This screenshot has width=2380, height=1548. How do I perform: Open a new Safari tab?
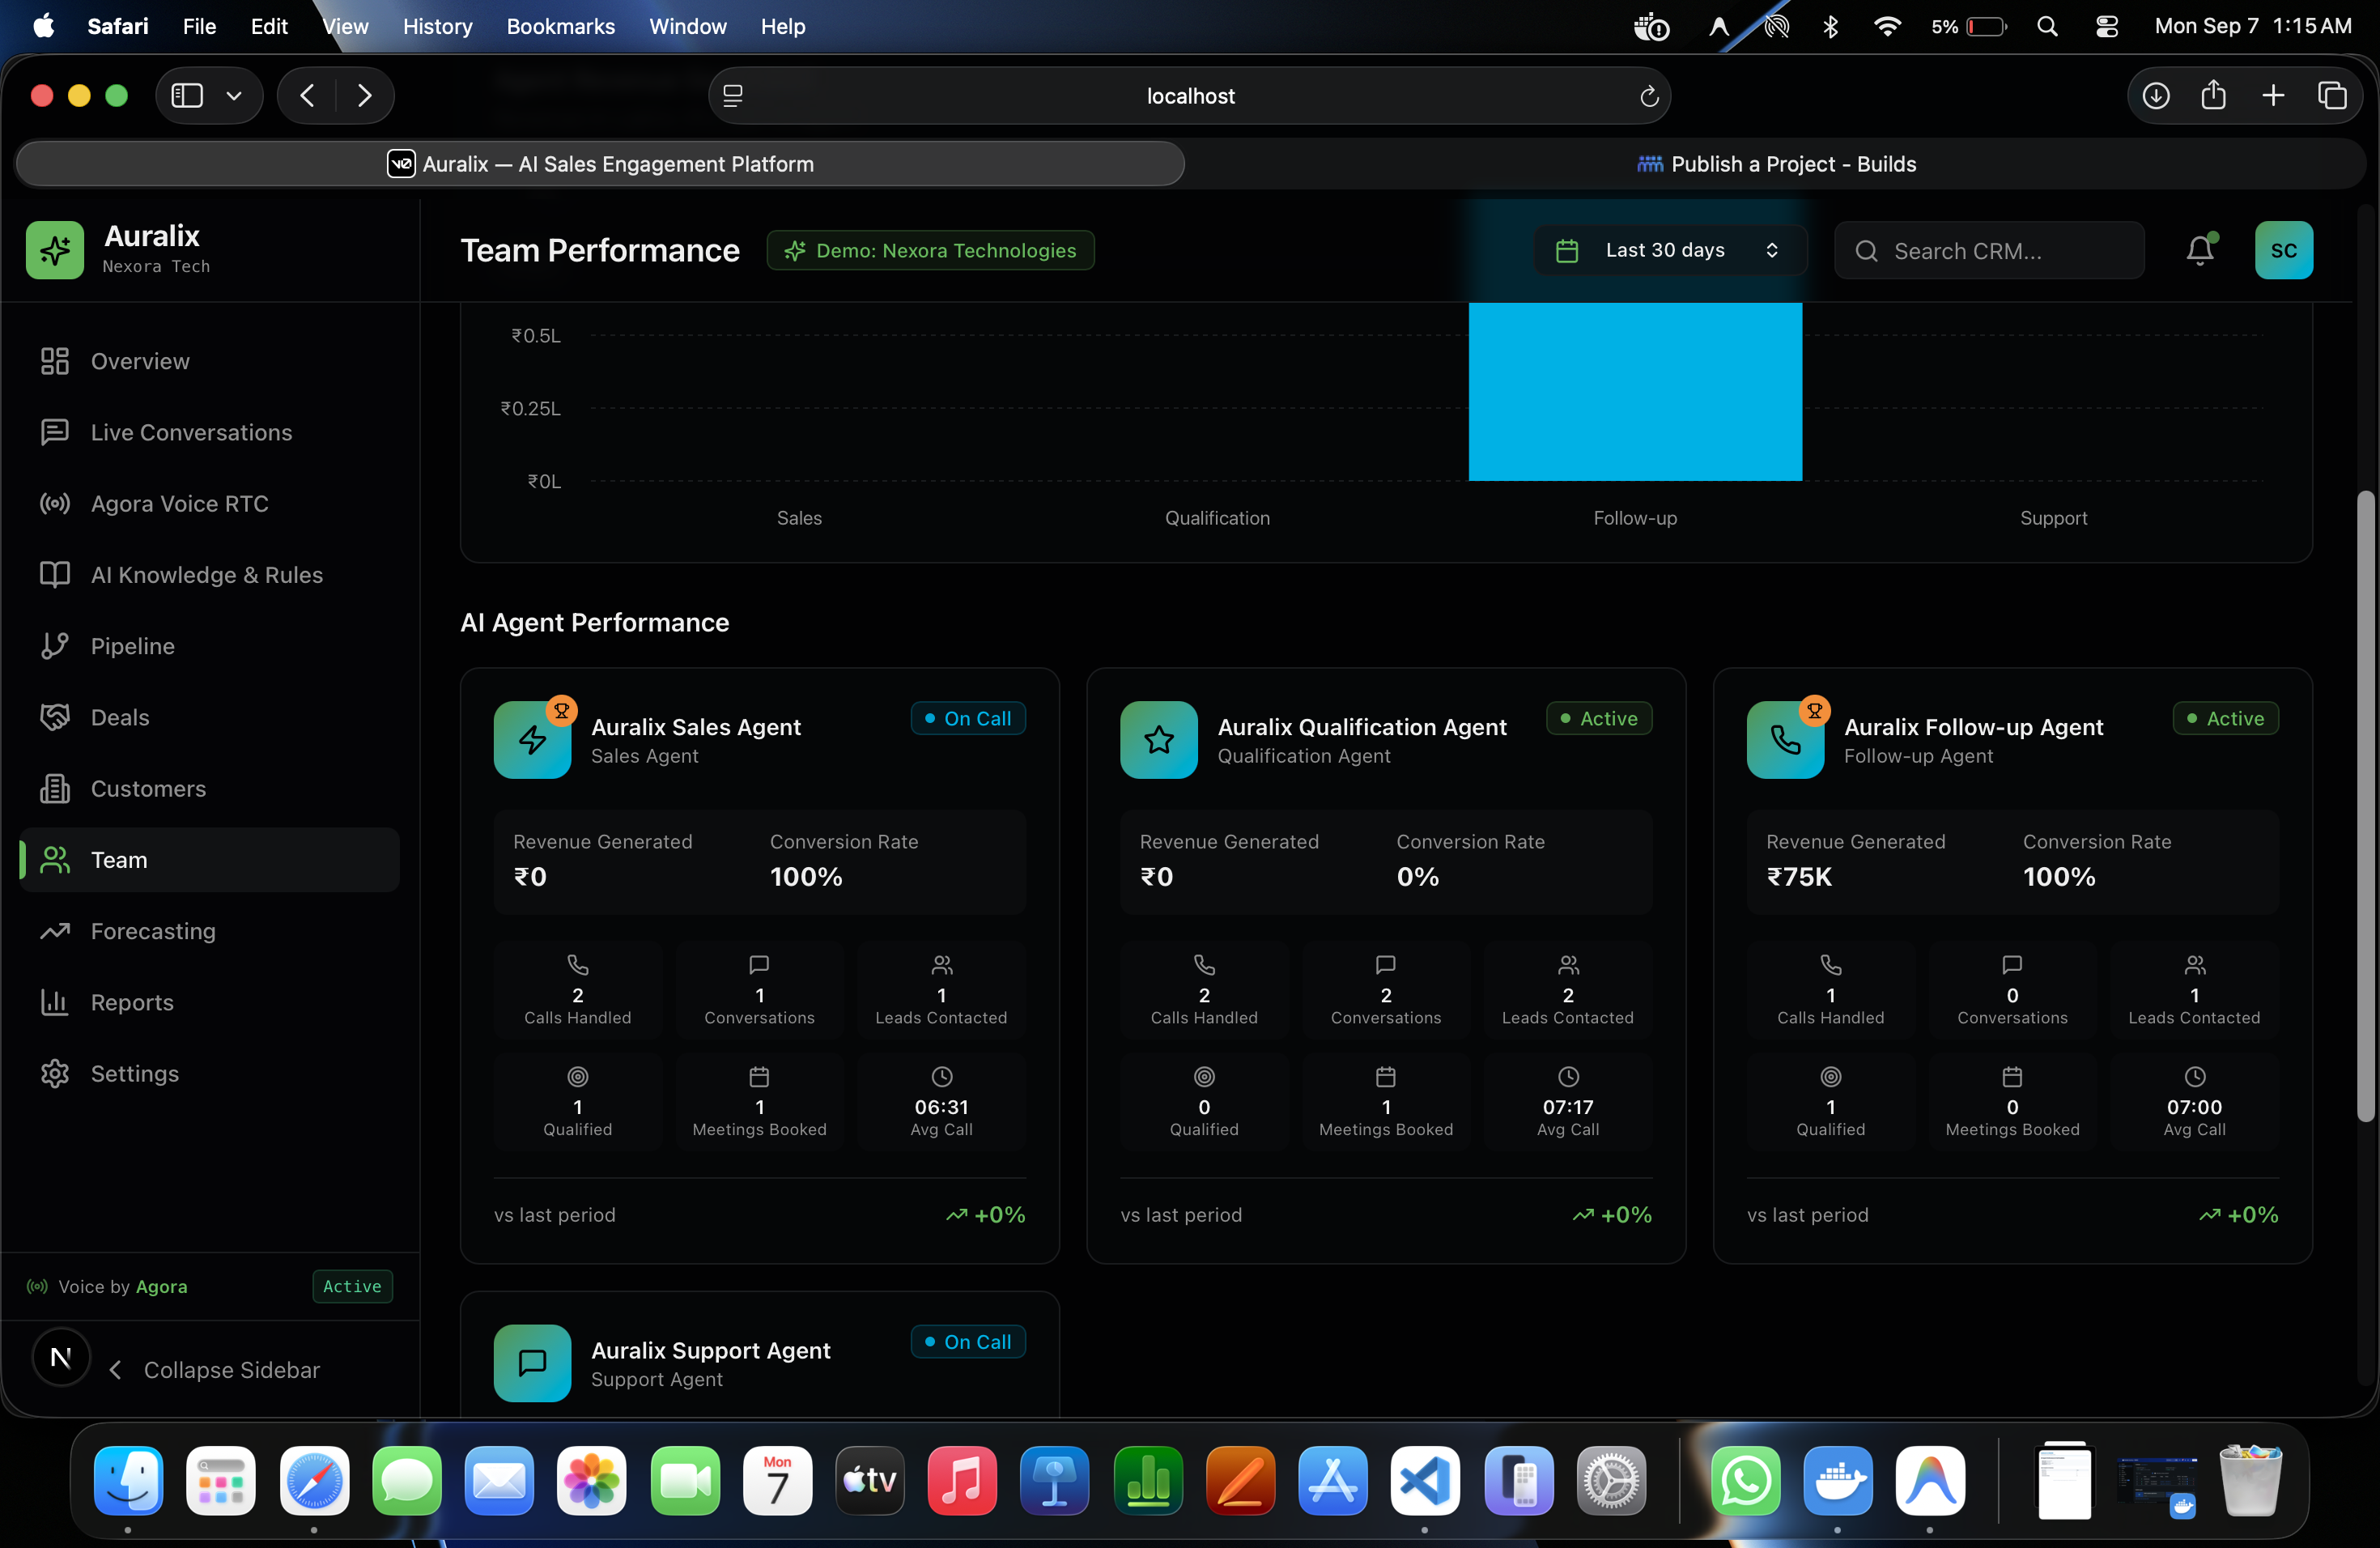pos(2273,95)
